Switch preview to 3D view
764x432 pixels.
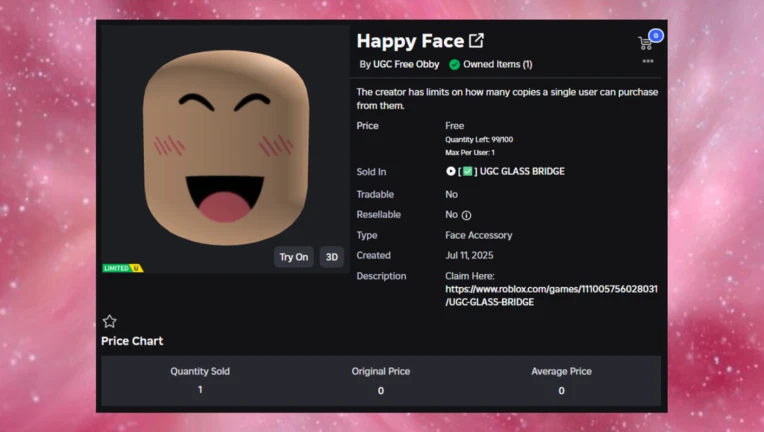point(332,257)
